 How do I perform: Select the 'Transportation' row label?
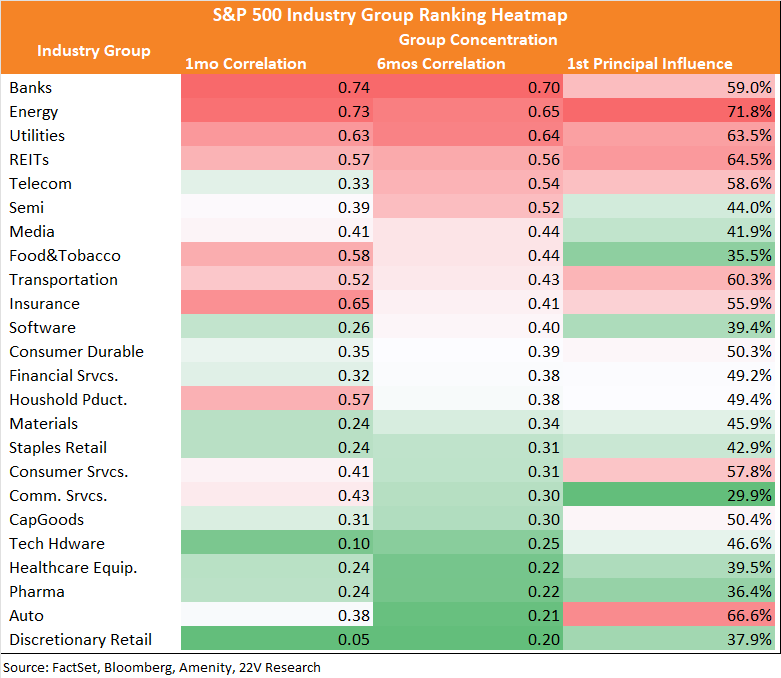pyautogui.click(x=63, y=280)
